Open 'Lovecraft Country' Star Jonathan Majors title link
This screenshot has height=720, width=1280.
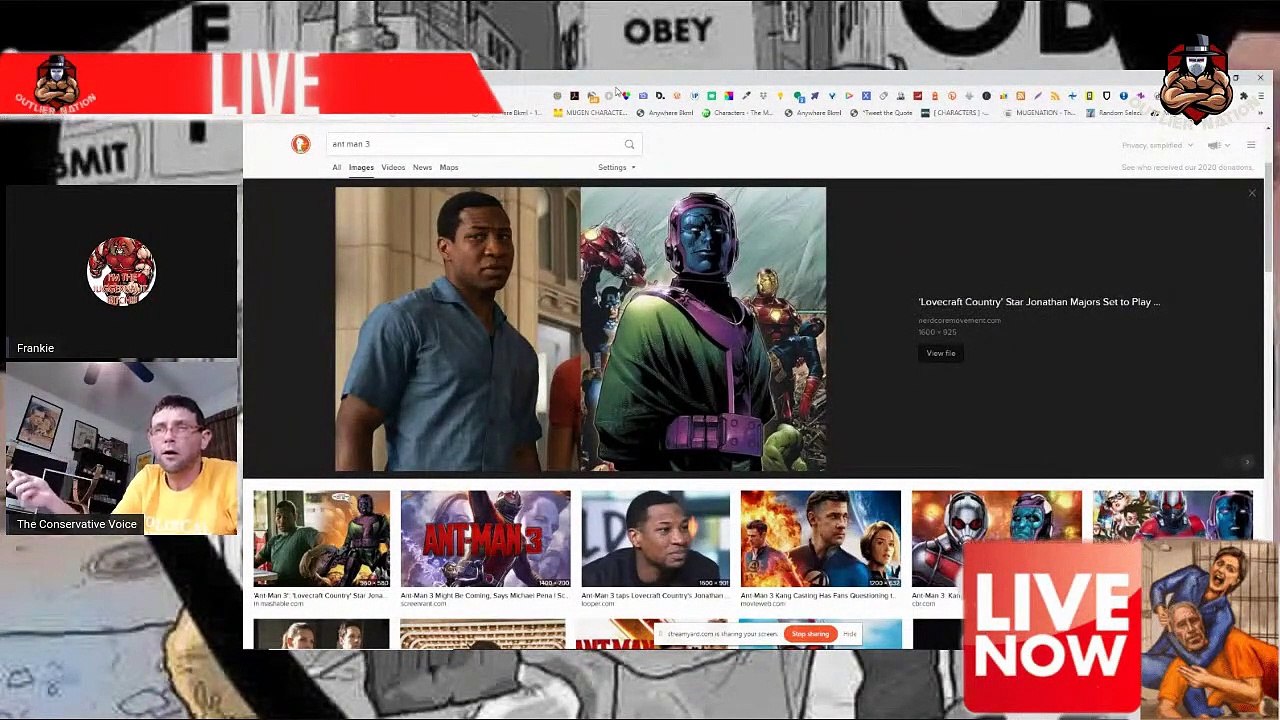tap(1039, 301)
